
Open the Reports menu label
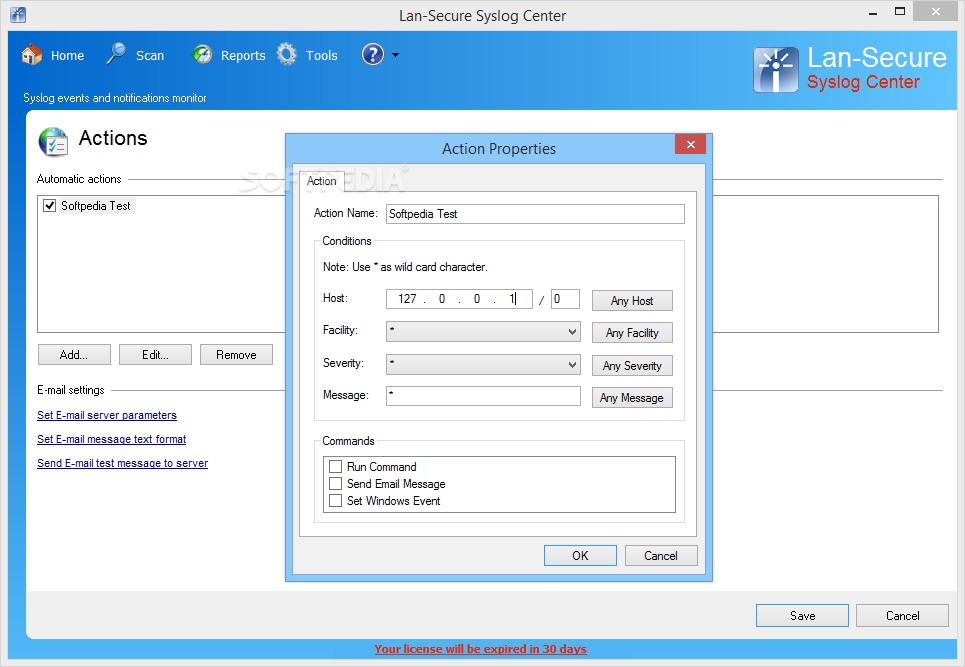[243, 55]
